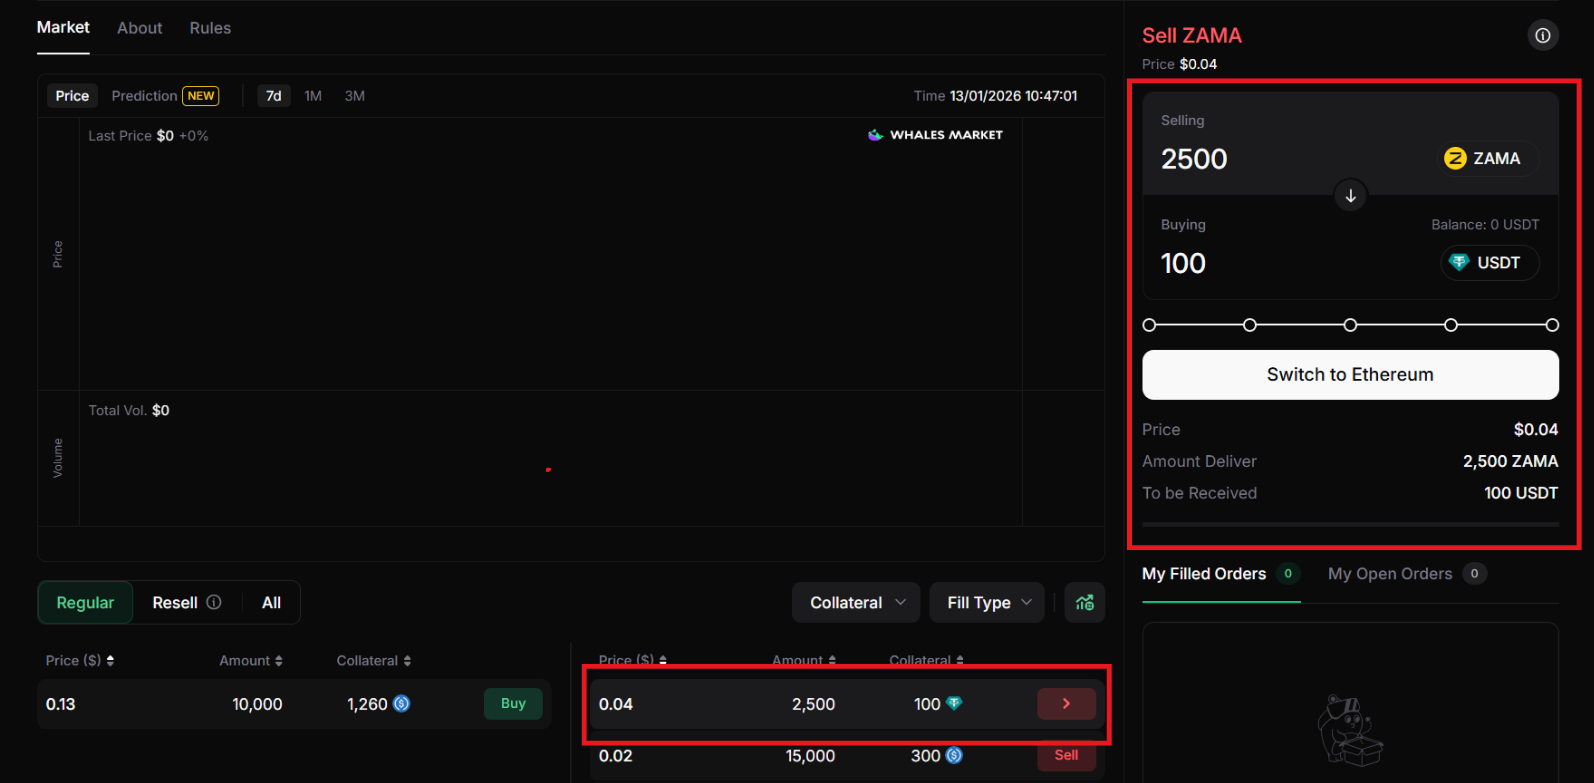Click the 0.02 price cell
The image size is (1594, 783).
(x=616, y=756)
